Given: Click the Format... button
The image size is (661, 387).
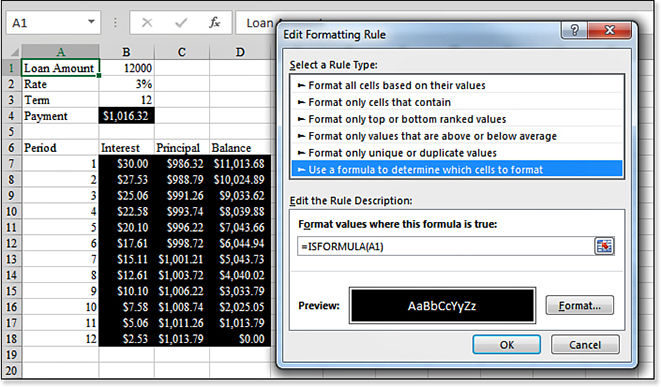Looking at the screenshot, I should (x=580, y=305).
